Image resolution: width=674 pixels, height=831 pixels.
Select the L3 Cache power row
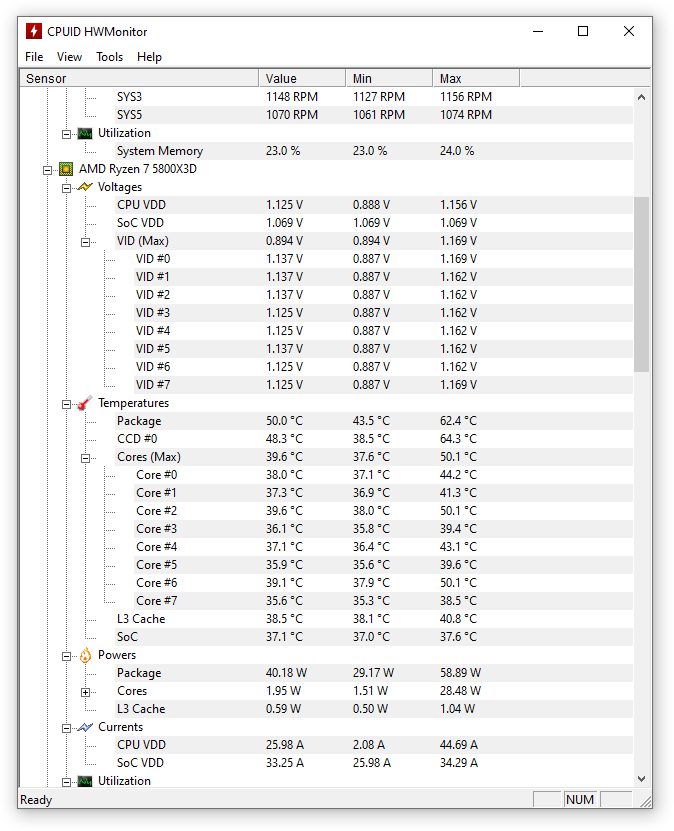click(374, 710)
